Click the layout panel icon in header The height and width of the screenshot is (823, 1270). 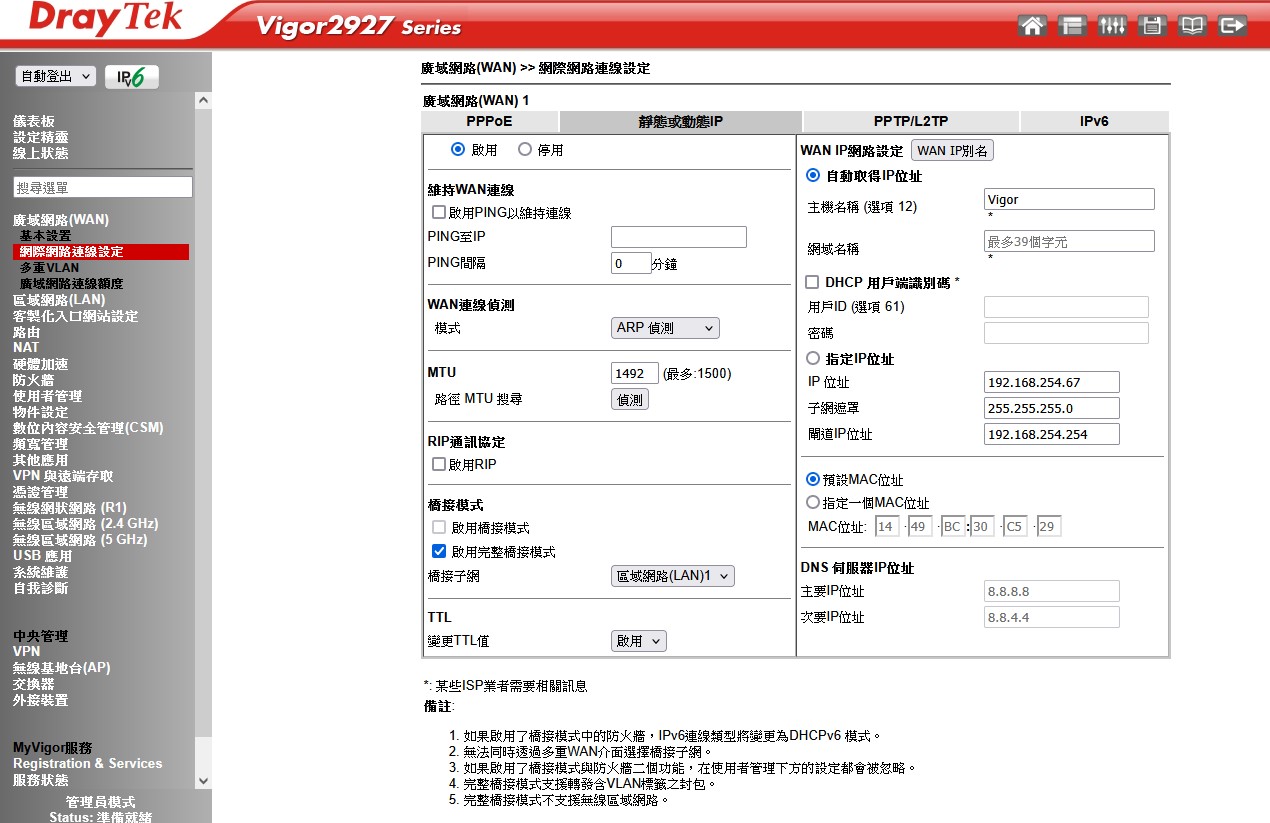(1072, 26)
